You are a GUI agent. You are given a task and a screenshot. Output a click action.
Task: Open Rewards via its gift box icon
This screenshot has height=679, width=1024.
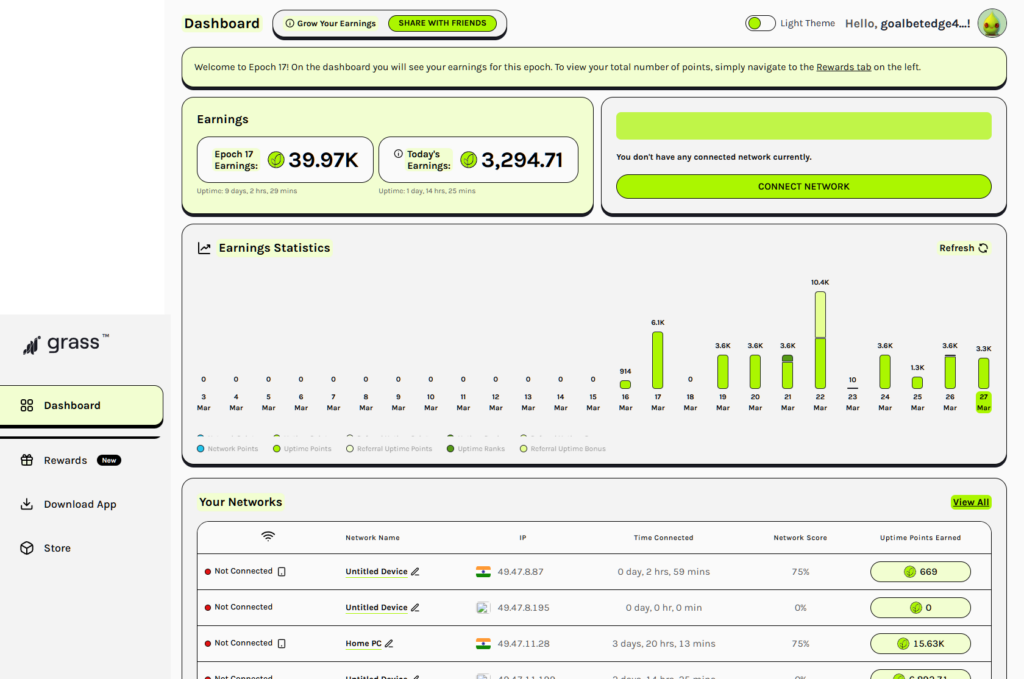[x=26, y=460]
